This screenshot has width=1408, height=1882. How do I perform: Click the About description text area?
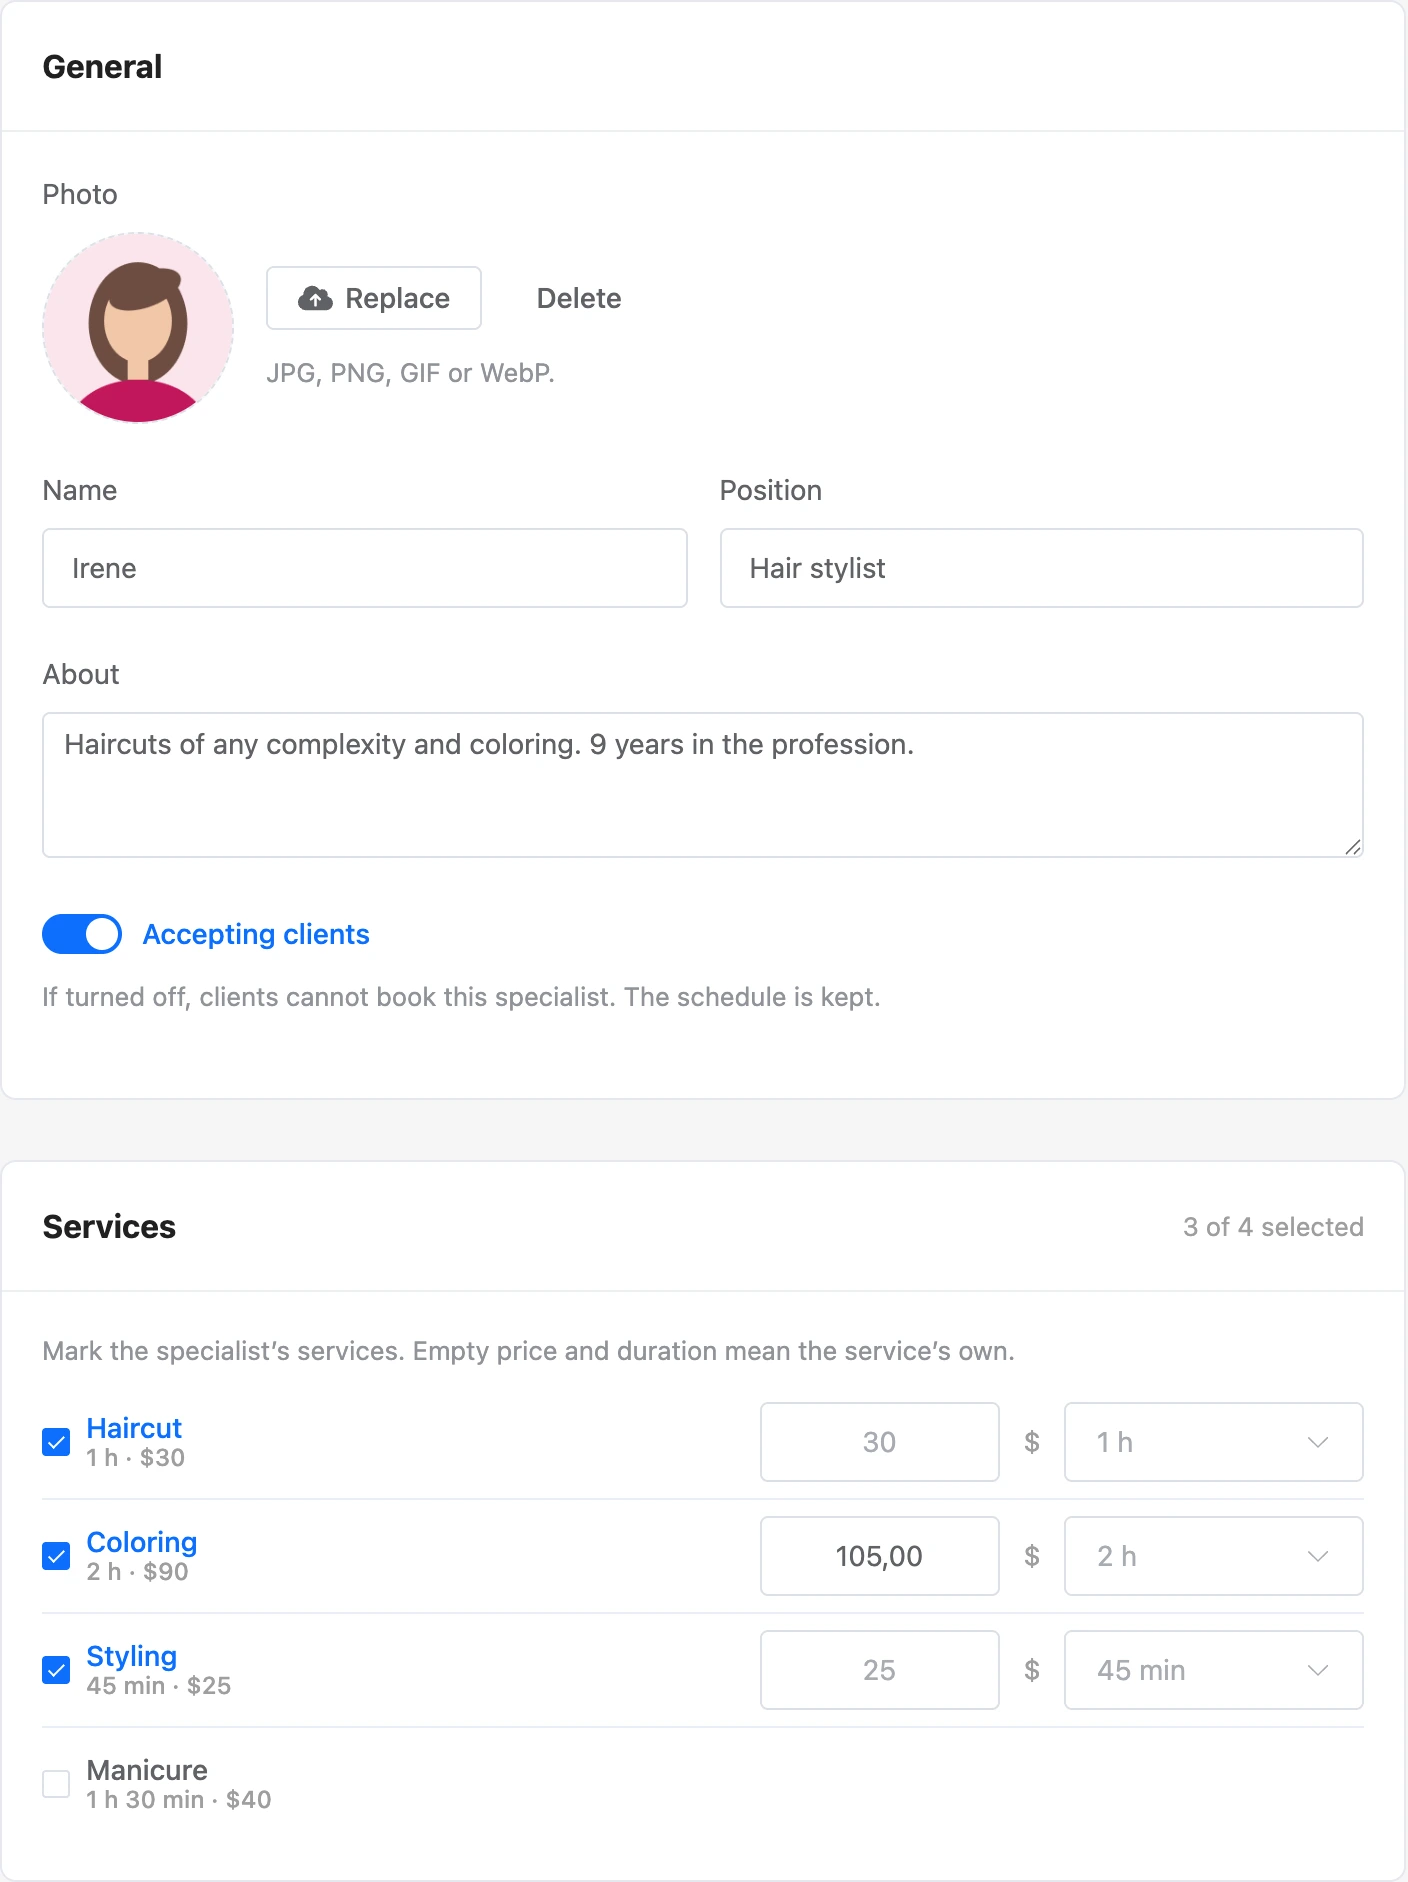point(703,785)
